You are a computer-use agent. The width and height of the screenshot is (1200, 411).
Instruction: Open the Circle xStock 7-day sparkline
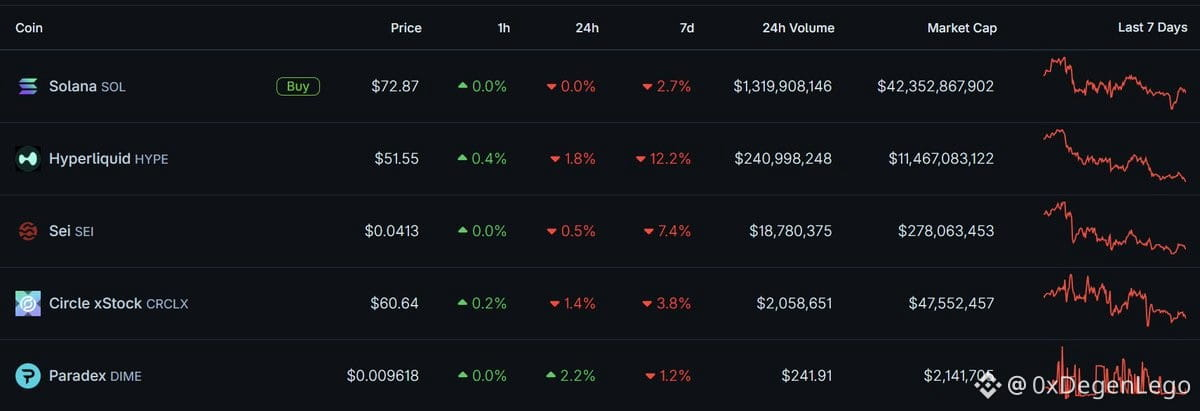pyautogui.click(x=1114, y=300)
